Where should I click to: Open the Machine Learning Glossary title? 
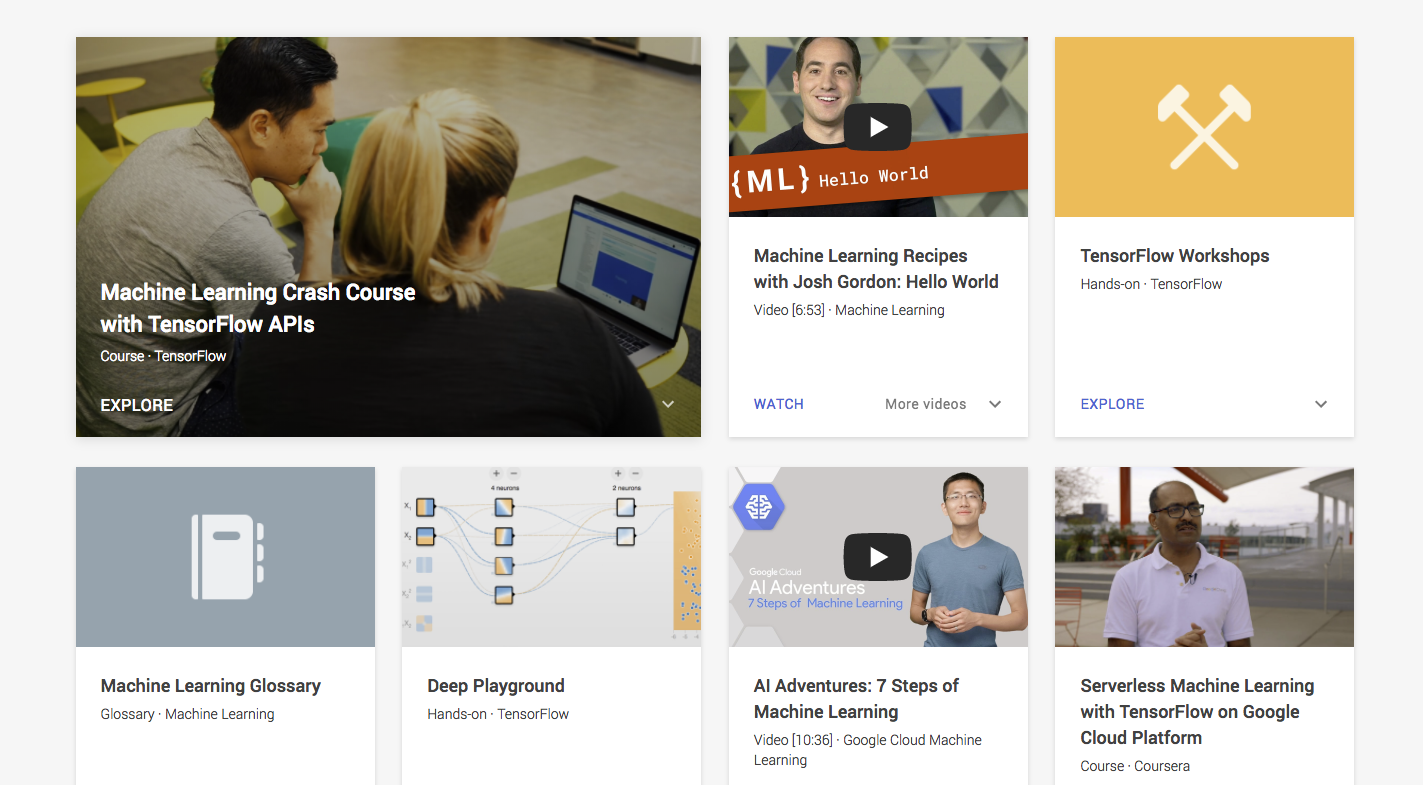(x=211, y=686)
